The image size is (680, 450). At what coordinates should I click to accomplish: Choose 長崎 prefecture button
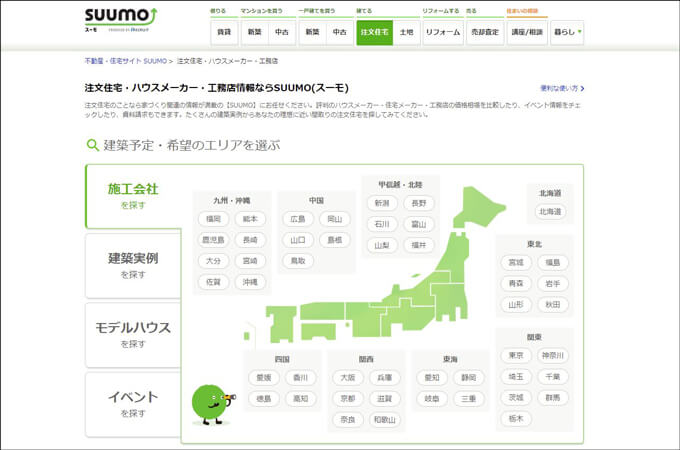tap(250, 240)
